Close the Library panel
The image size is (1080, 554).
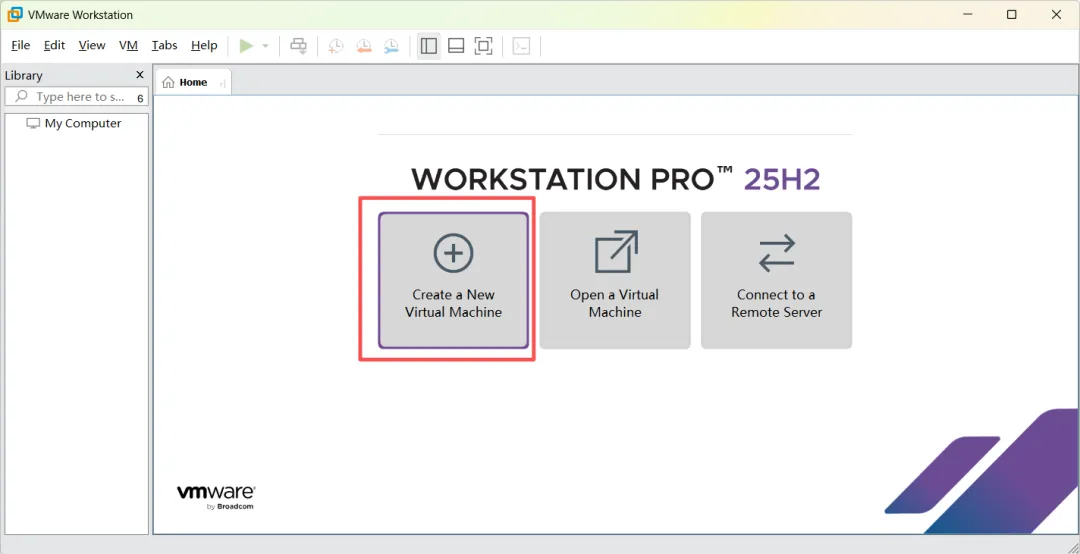[x=140, y=75]
